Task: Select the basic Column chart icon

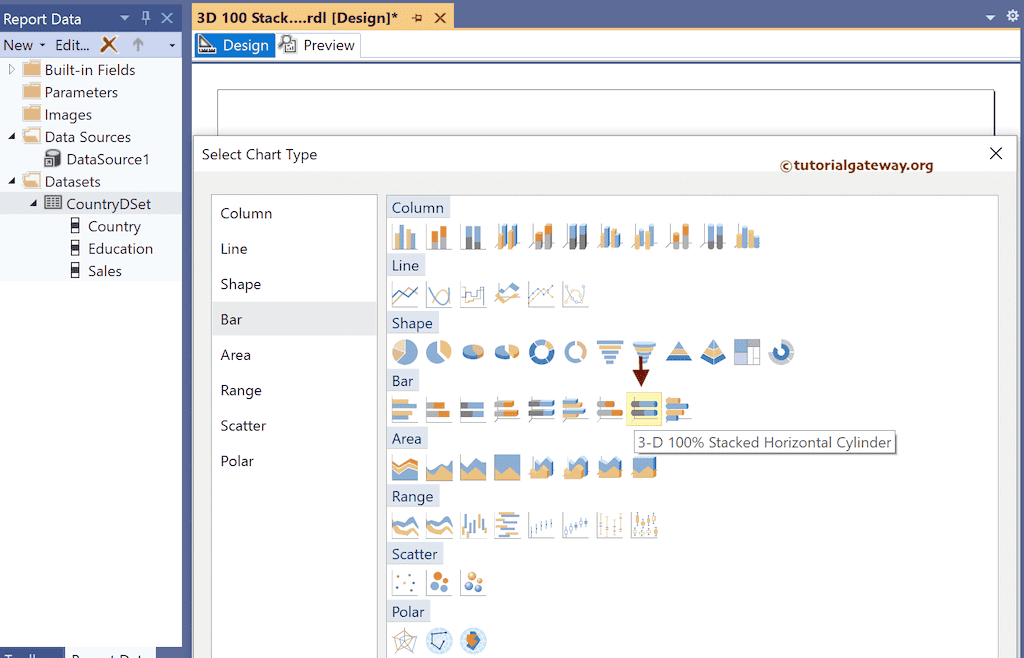Action: point(405,236)
